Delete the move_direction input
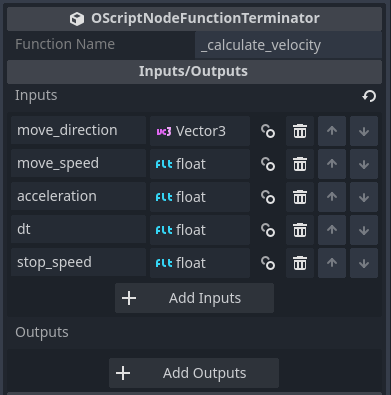Viewport: 391px width, 395px height. 300,131
